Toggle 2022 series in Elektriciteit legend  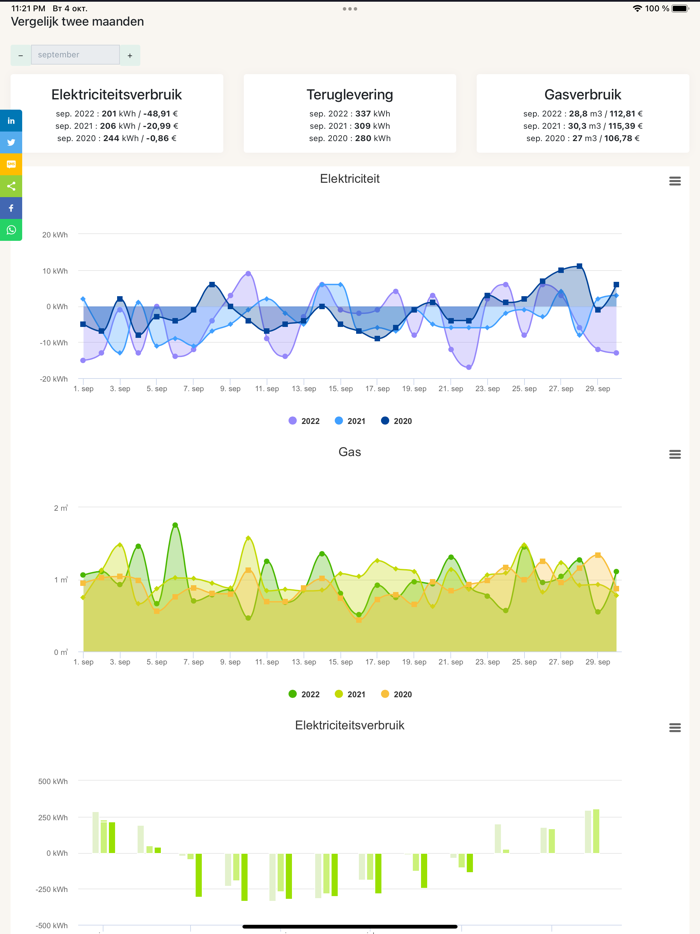304,421
